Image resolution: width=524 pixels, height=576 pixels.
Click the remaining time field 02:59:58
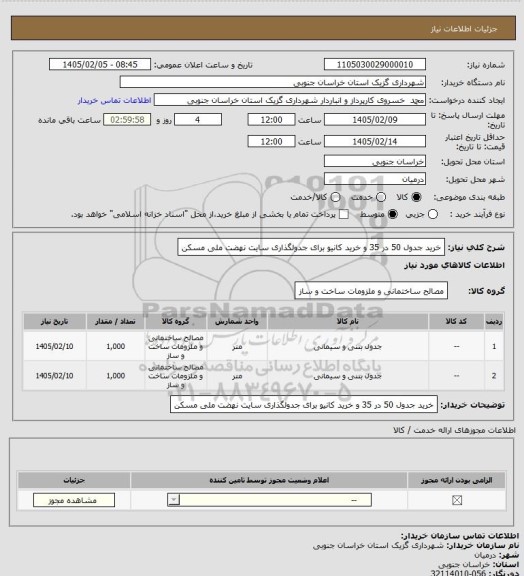pos(127,120)
